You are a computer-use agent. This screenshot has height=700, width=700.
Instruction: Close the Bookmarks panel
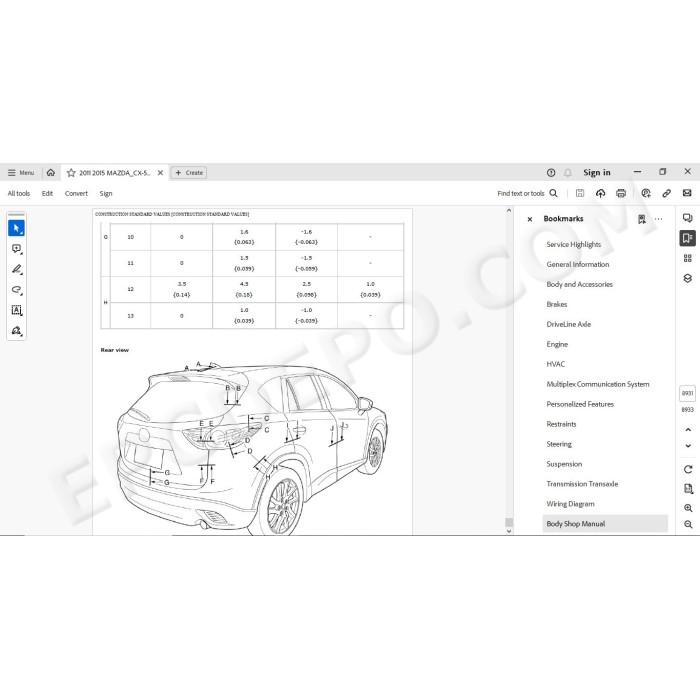[x=530, y=219]
